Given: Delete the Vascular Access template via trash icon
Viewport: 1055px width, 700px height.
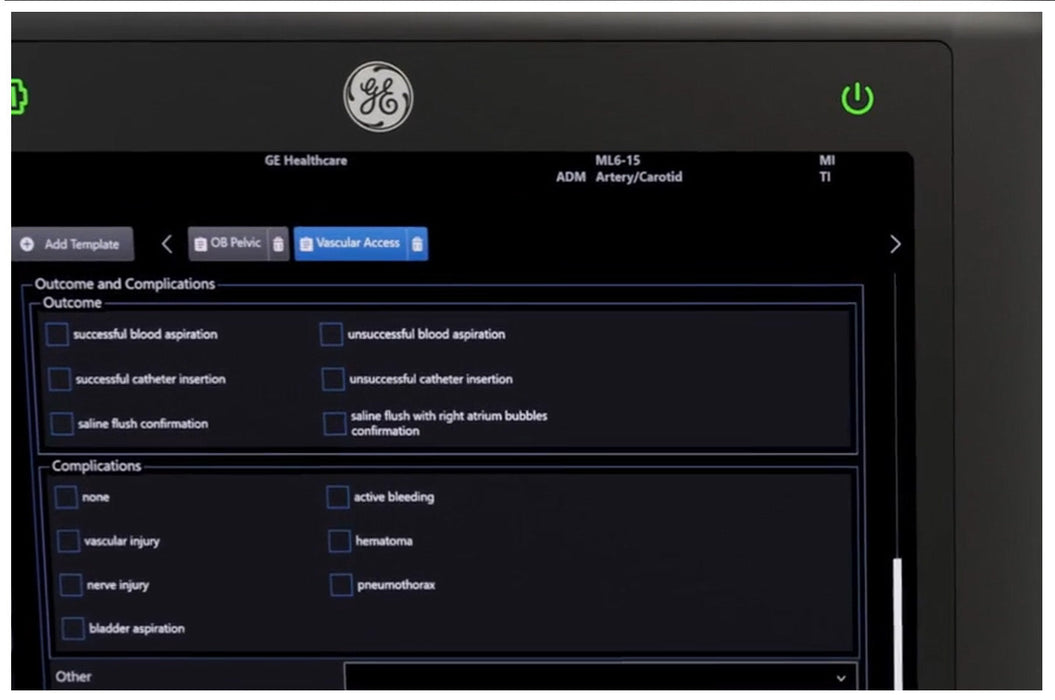Looking at the screenshot, I should click(x=417, y=244).
